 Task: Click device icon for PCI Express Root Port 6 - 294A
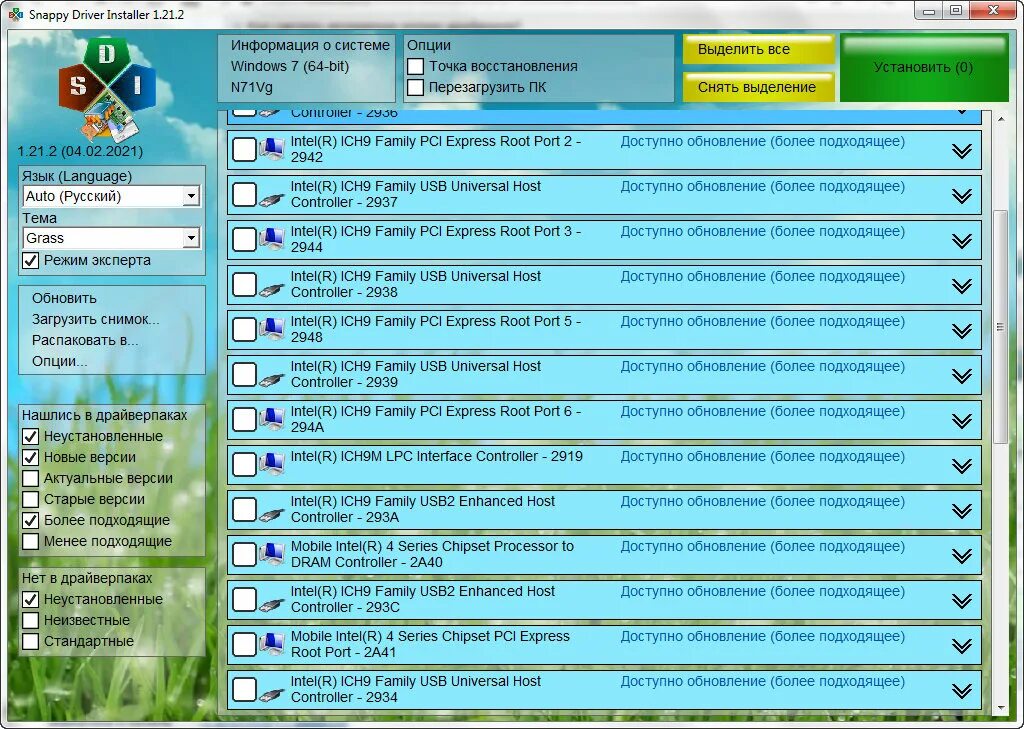(272, 419)
